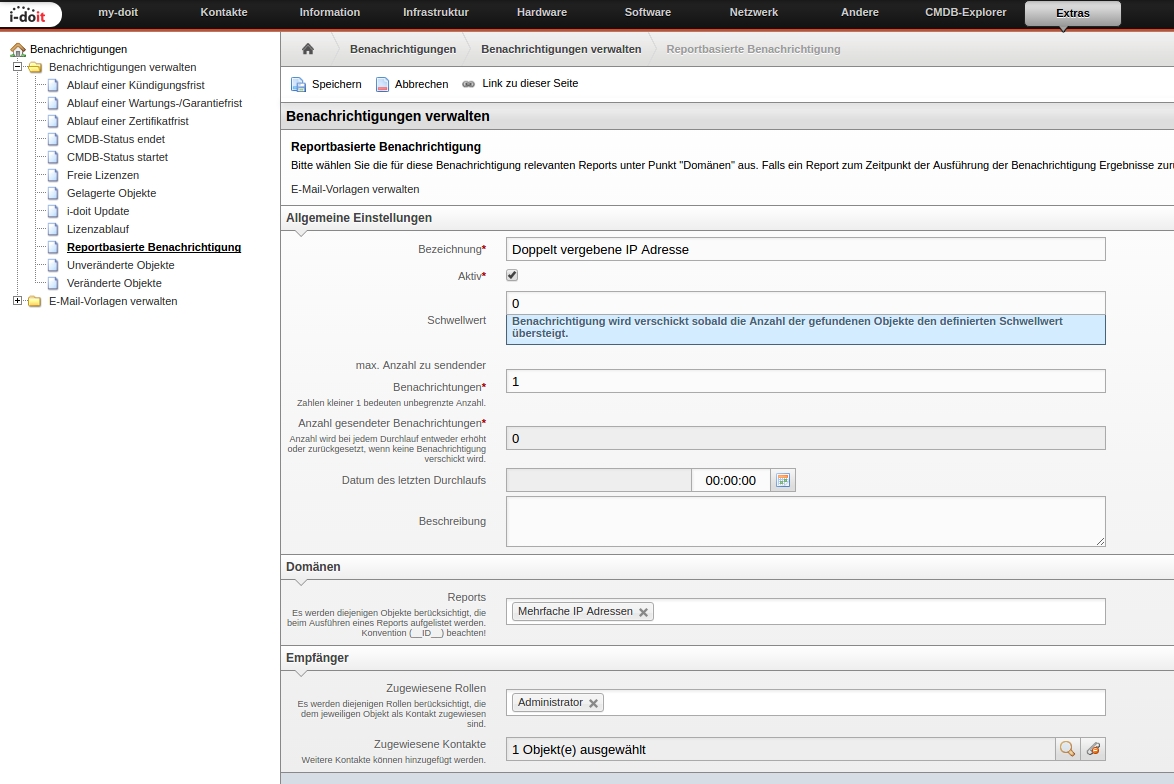Click document icon next to Gelagerte Objekte
The image size is (1174, 784).
point(53,193)
